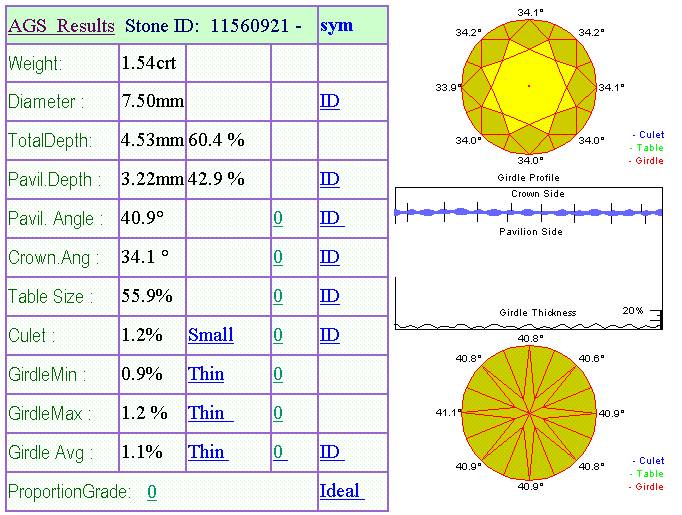This screenshot has width=682, height=515.
Task: Click the 0 grade link for Pavil. Angle
Action: coord(278,218)
